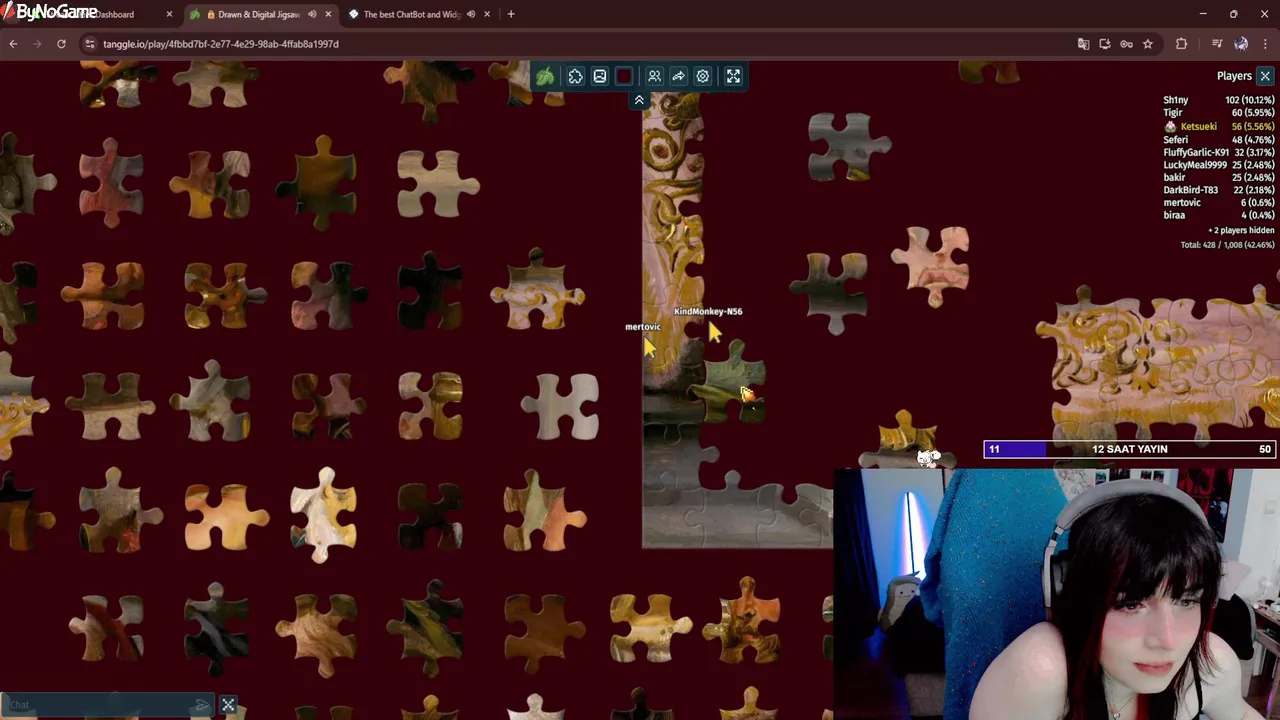Open the dark red background color swatch
Screen dimensions: 1280x720
coord(624,76)
